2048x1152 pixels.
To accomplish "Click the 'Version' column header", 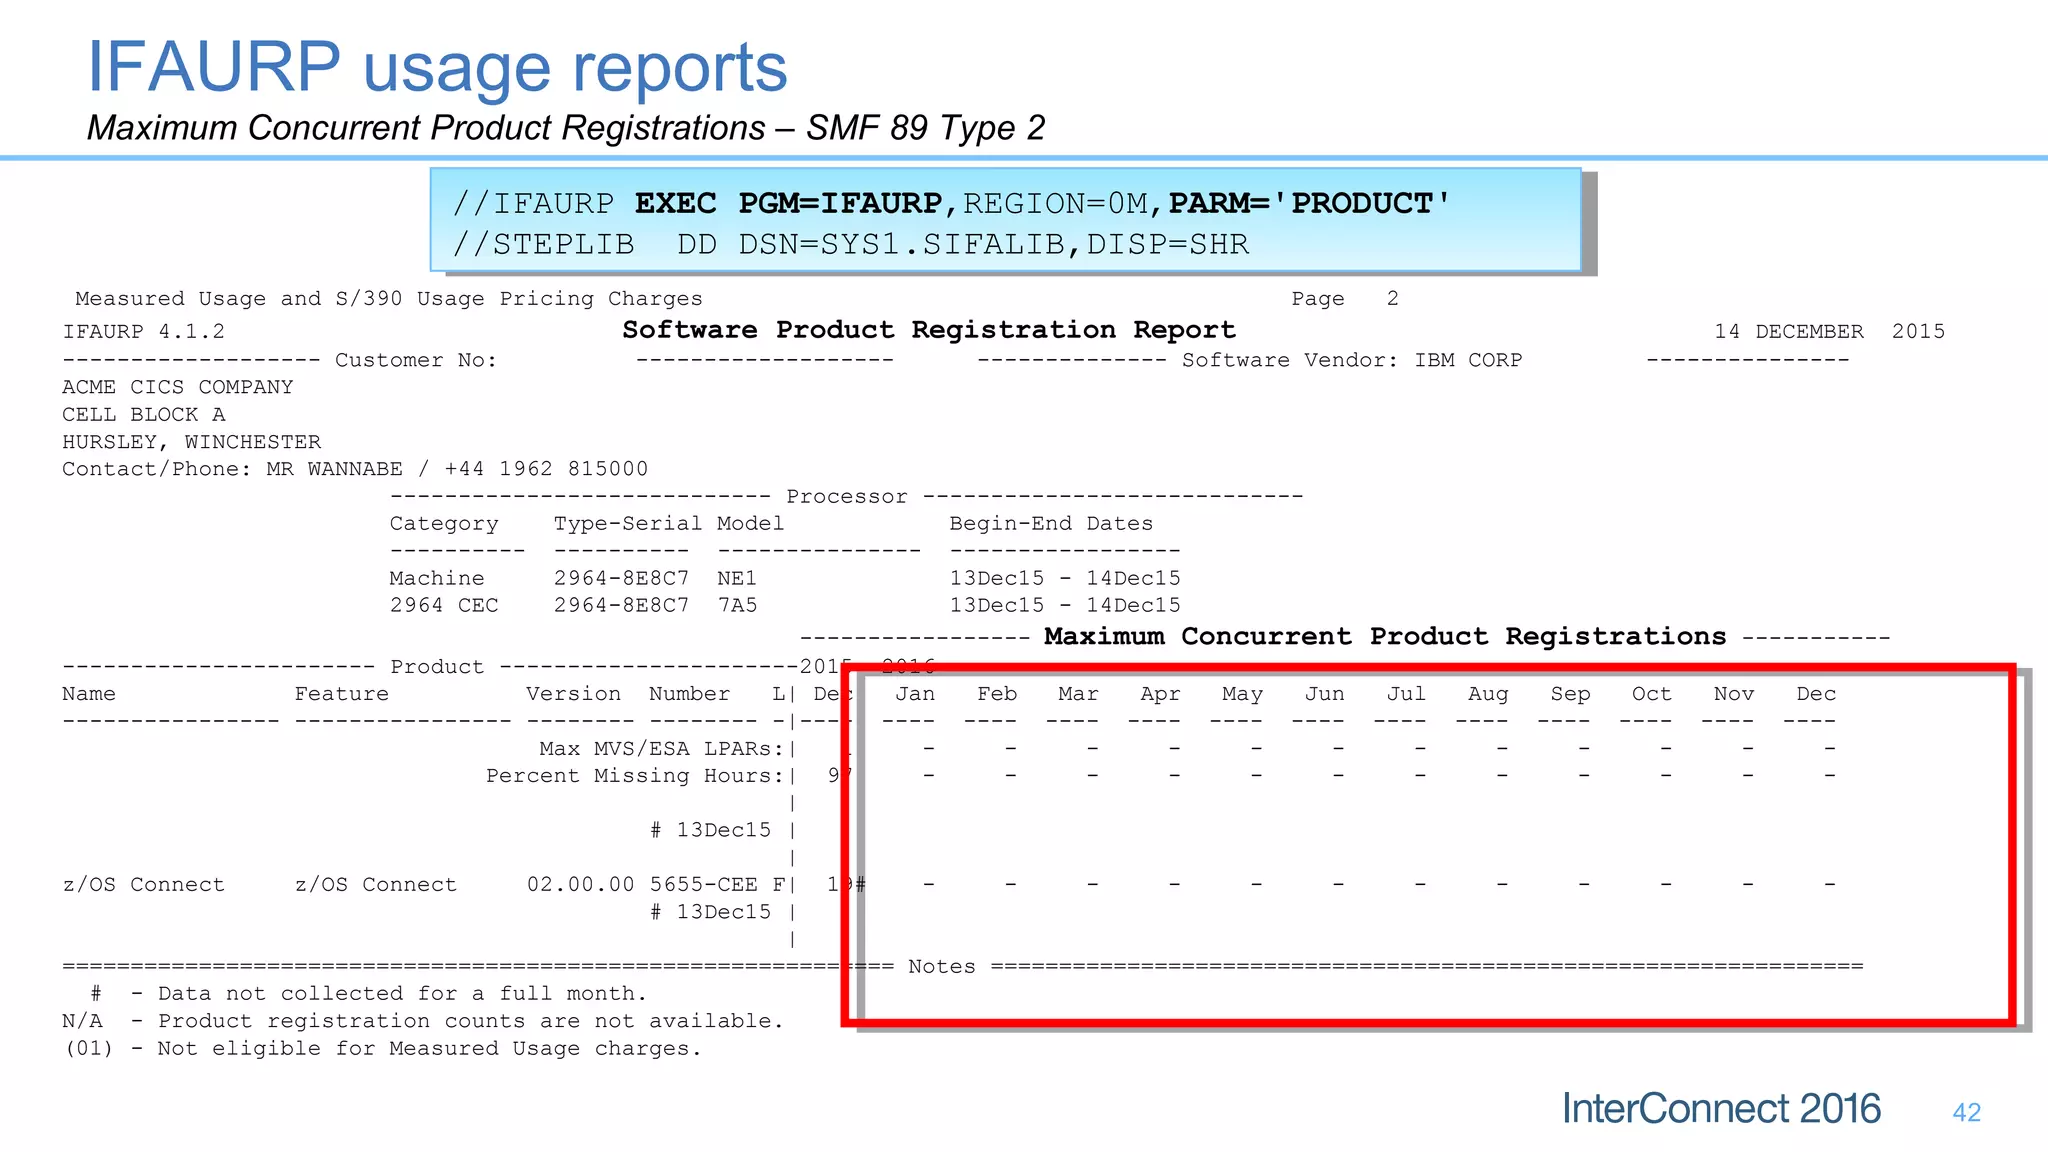I will click(x=573, y=693).
